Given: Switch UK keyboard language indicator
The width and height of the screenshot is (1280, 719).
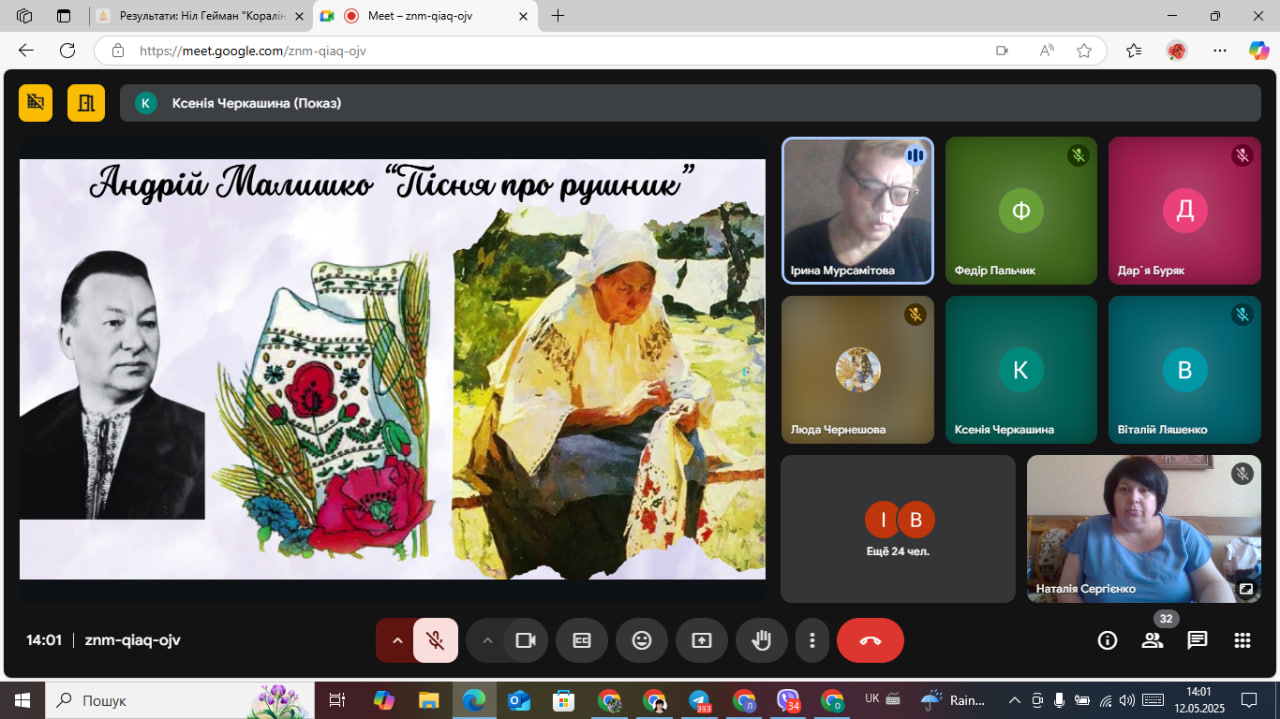Looking at the screenshot, I should click(x=872, y=698).
